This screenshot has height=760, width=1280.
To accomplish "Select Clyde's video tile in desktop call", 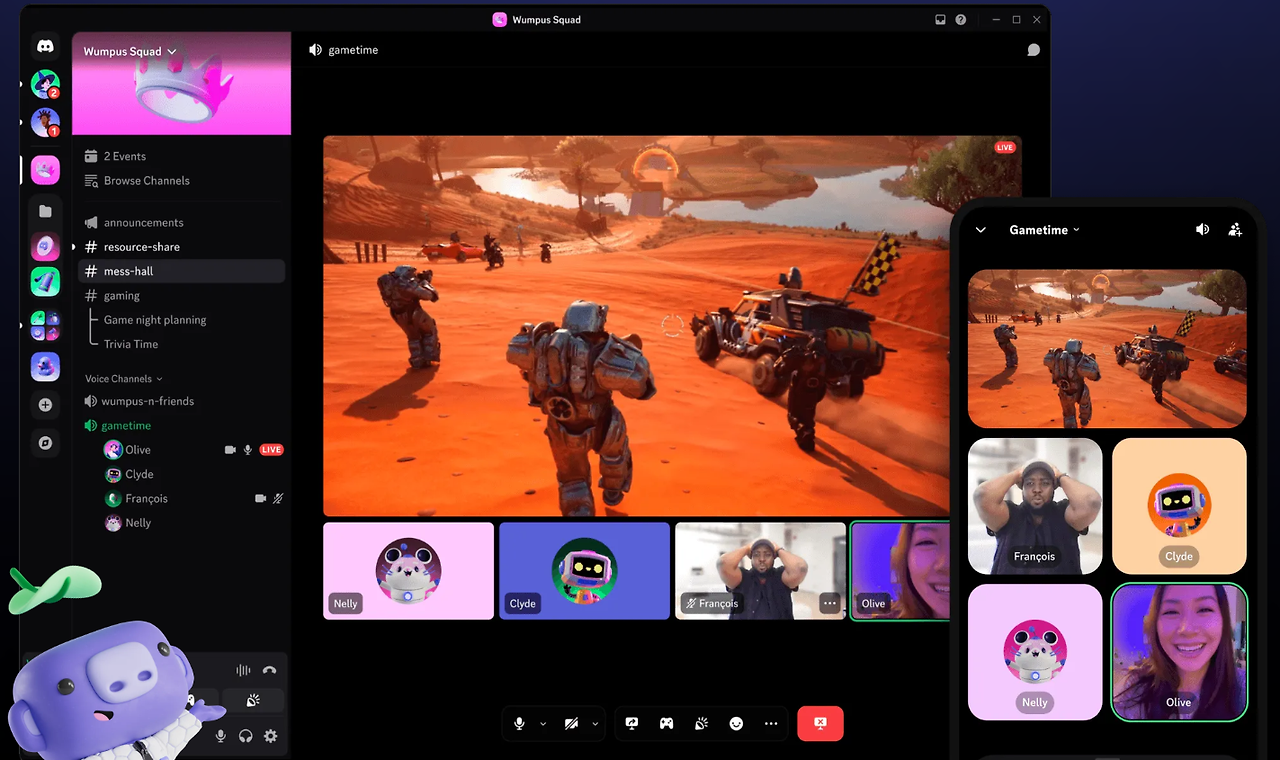I will pyautogui.click(x=584, y=571).
